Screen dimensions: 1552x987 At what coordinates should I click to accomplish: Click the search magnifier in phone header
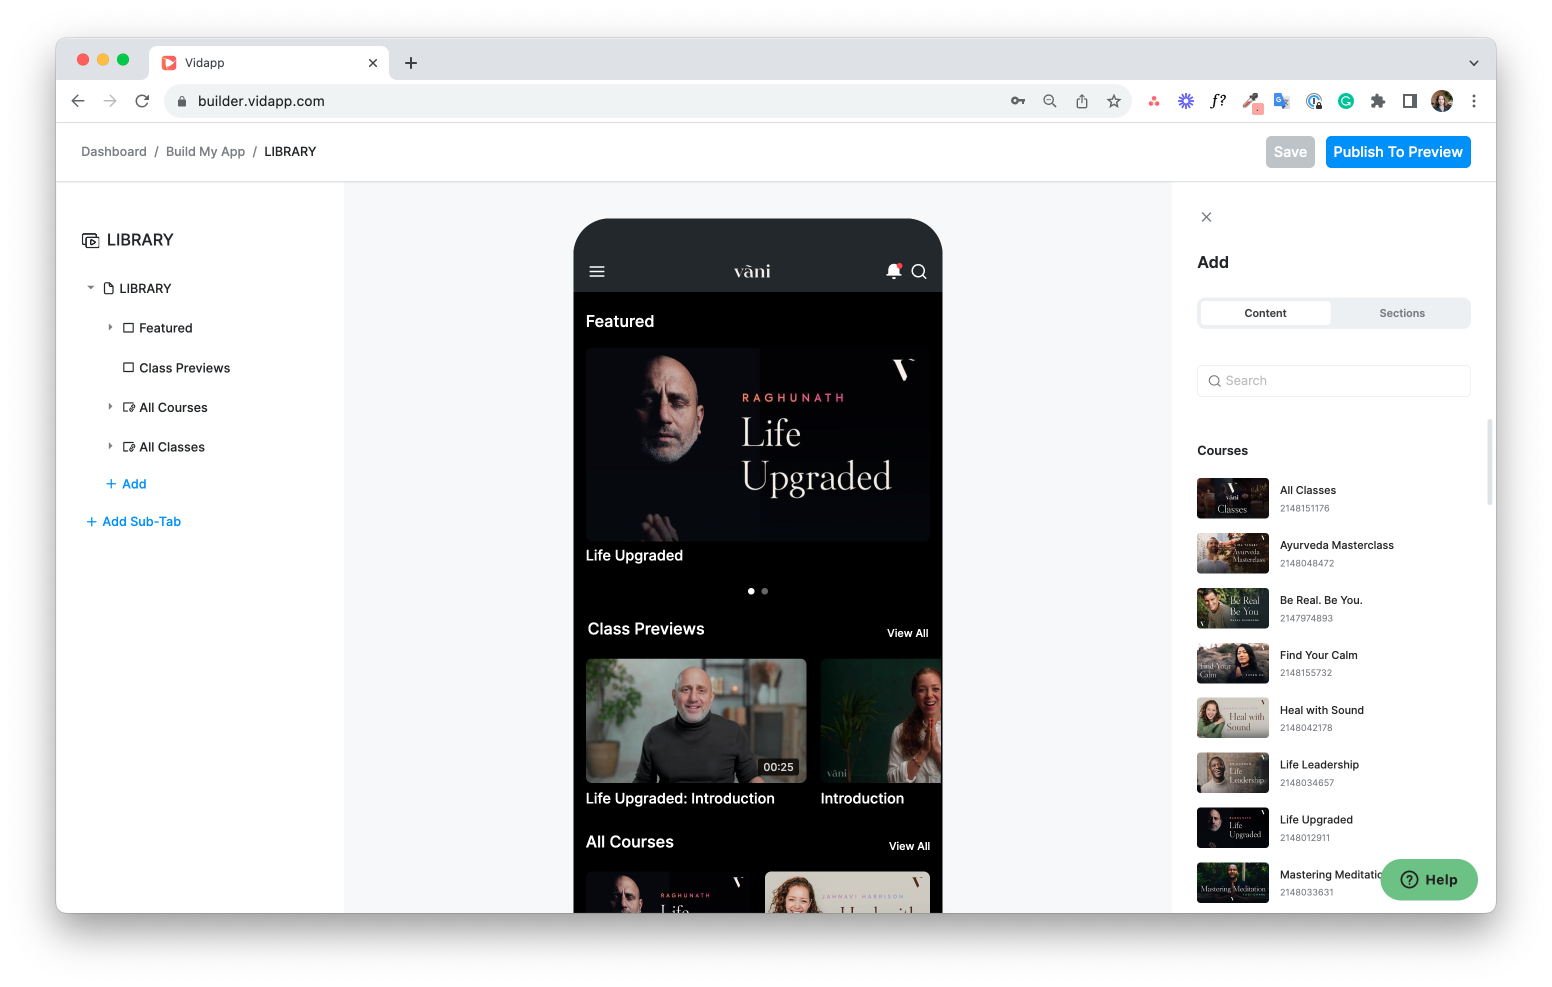coord(919,272)
